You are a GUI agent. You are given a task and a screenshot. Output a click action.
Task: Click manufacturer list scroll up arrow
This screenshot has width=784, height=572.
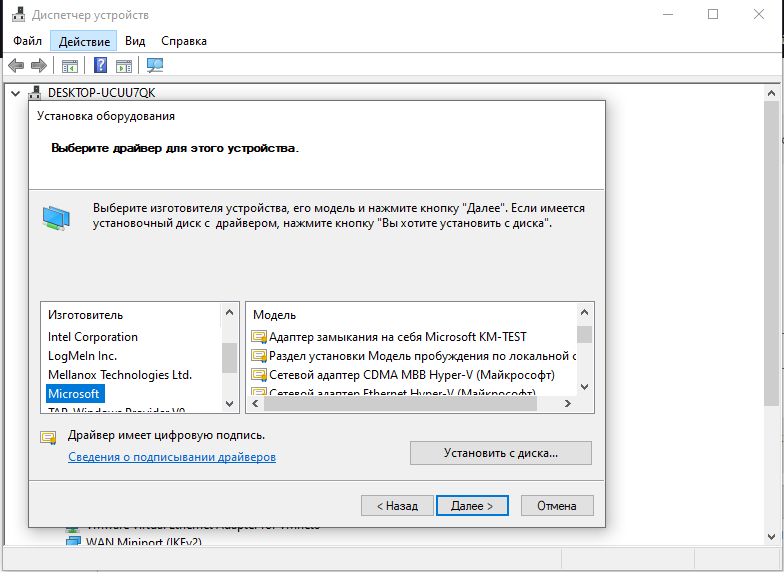click(x=230, y=312)
